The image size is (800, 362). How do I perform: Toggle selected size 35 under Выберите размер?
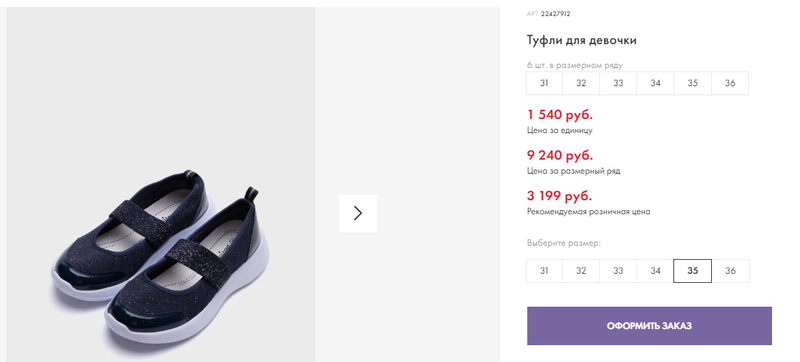point(692,271)
